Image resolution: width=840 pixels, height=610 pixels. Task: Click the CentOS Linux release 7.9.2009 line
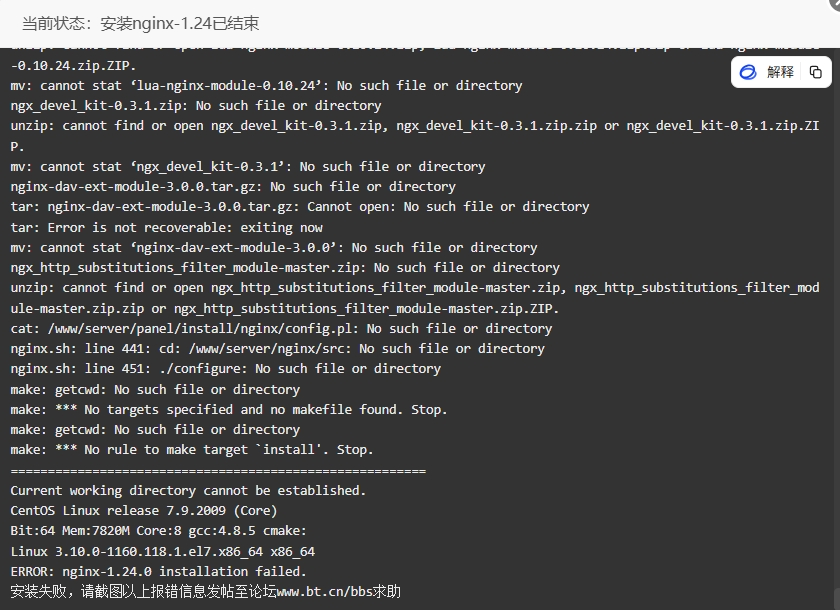(144, 510)
